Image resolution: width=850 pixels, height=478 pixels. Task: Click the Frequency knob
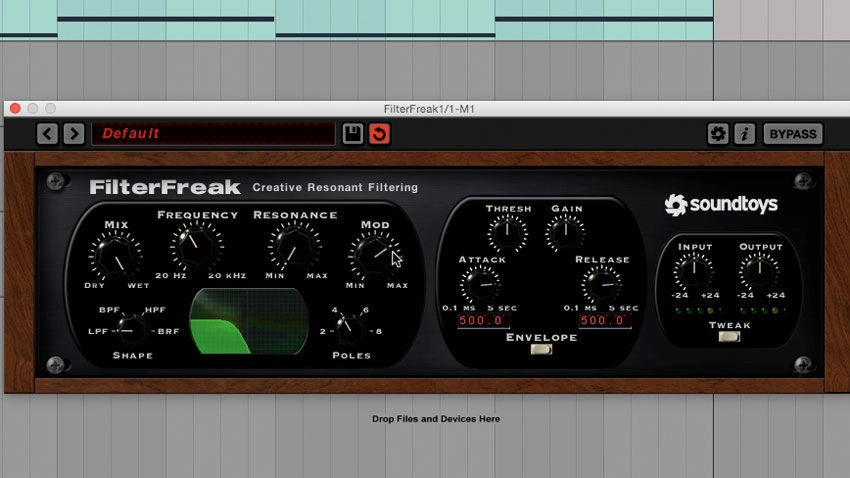pos(196,247)
